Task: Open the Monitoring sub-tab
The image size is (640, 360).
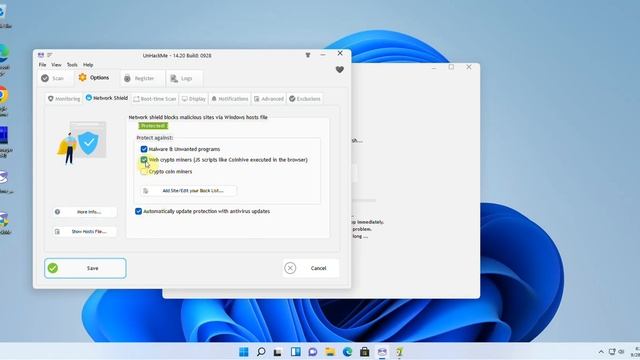Action: [x=64, y=99]
